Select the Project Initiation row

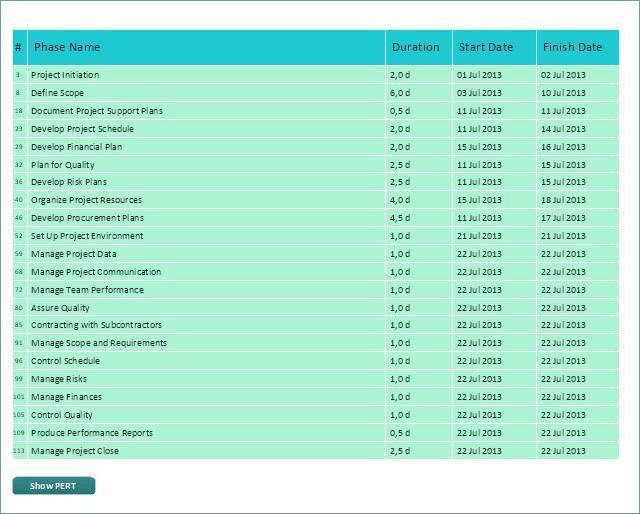pyautogui.click(x=316, y=75)
